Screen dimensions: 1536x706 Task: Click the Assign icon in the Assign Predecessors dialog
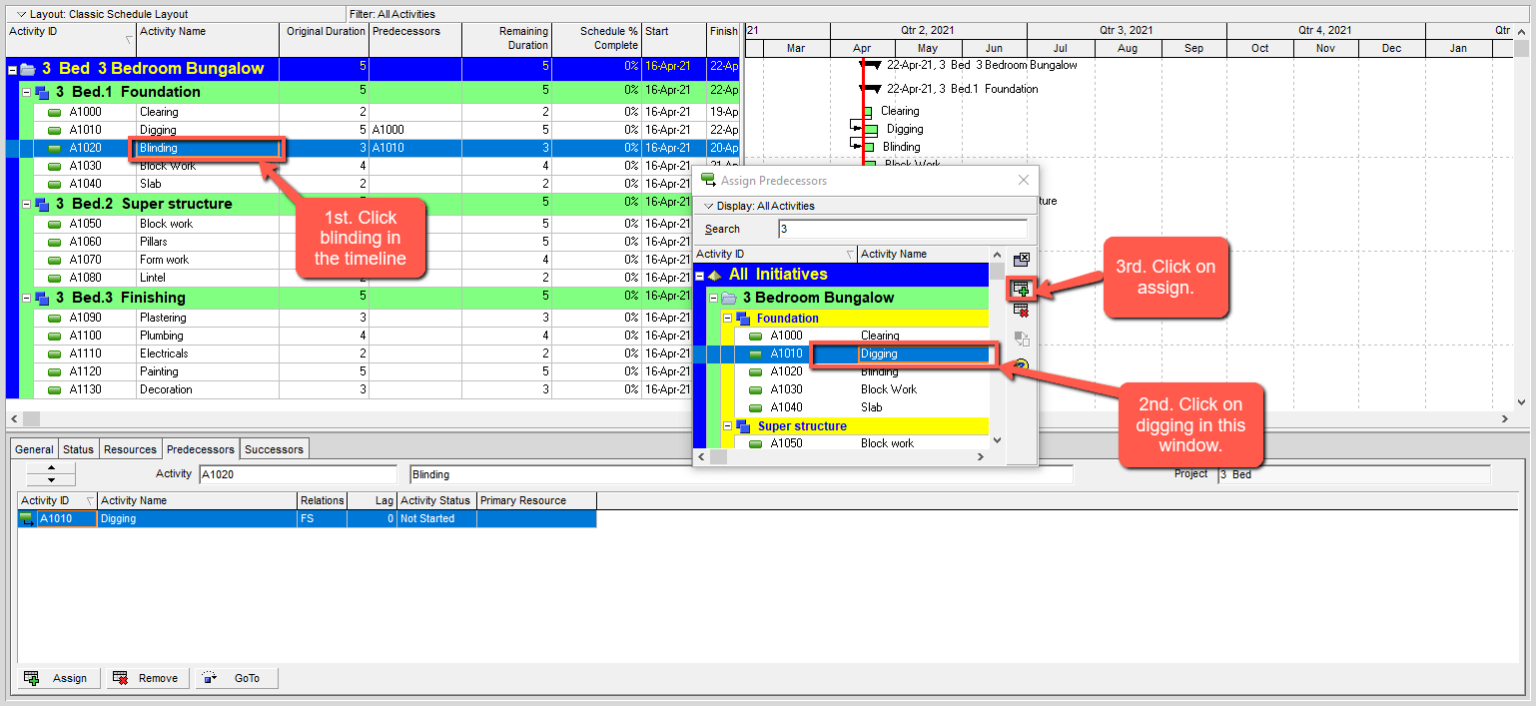pyautogui.click(x=1021, y=288)
